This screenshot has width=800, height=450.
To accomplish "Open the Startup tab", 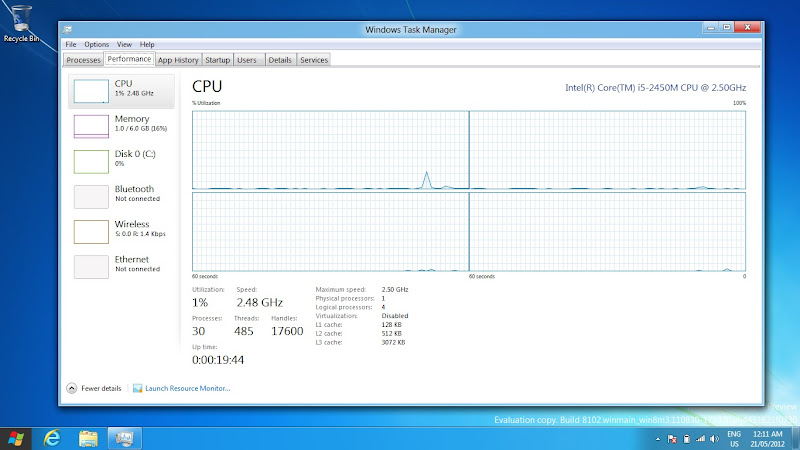I will [217, 60].
